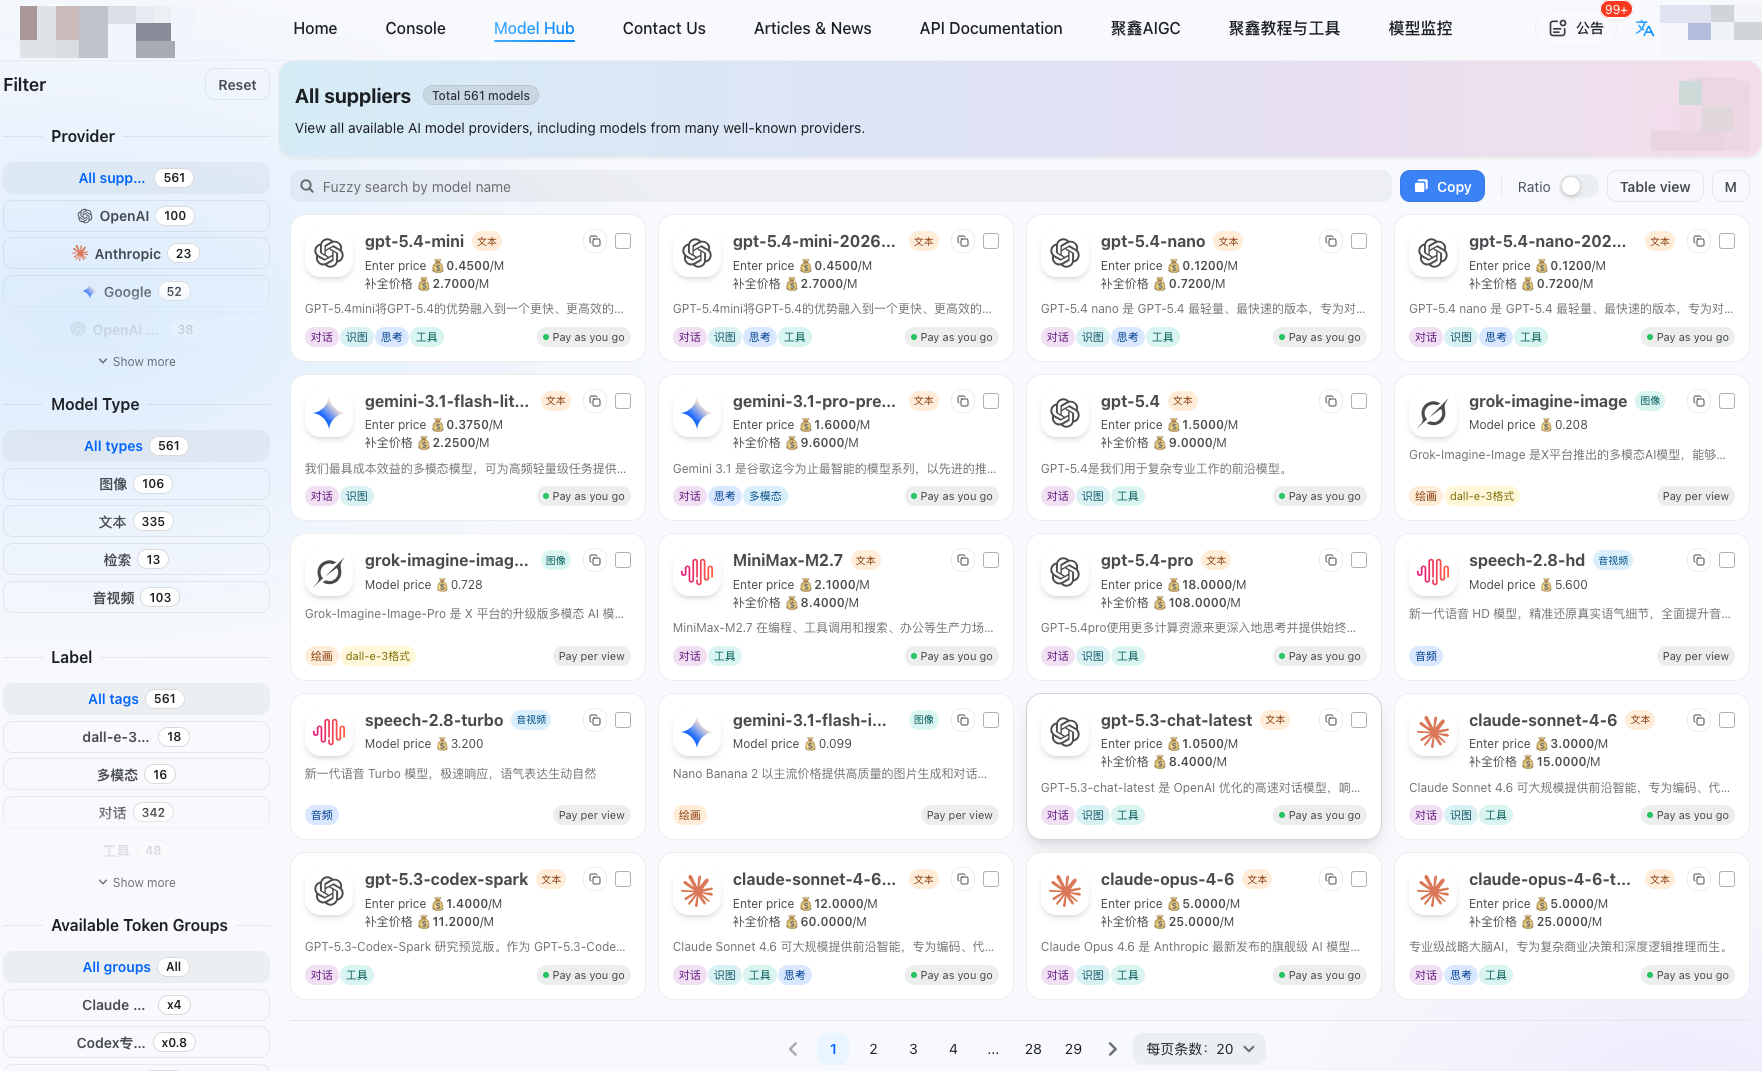Image resolution: width=1762 pixels, height=1071 pixels.
Task: Switch to Table view
Action: pos(1655,186)
